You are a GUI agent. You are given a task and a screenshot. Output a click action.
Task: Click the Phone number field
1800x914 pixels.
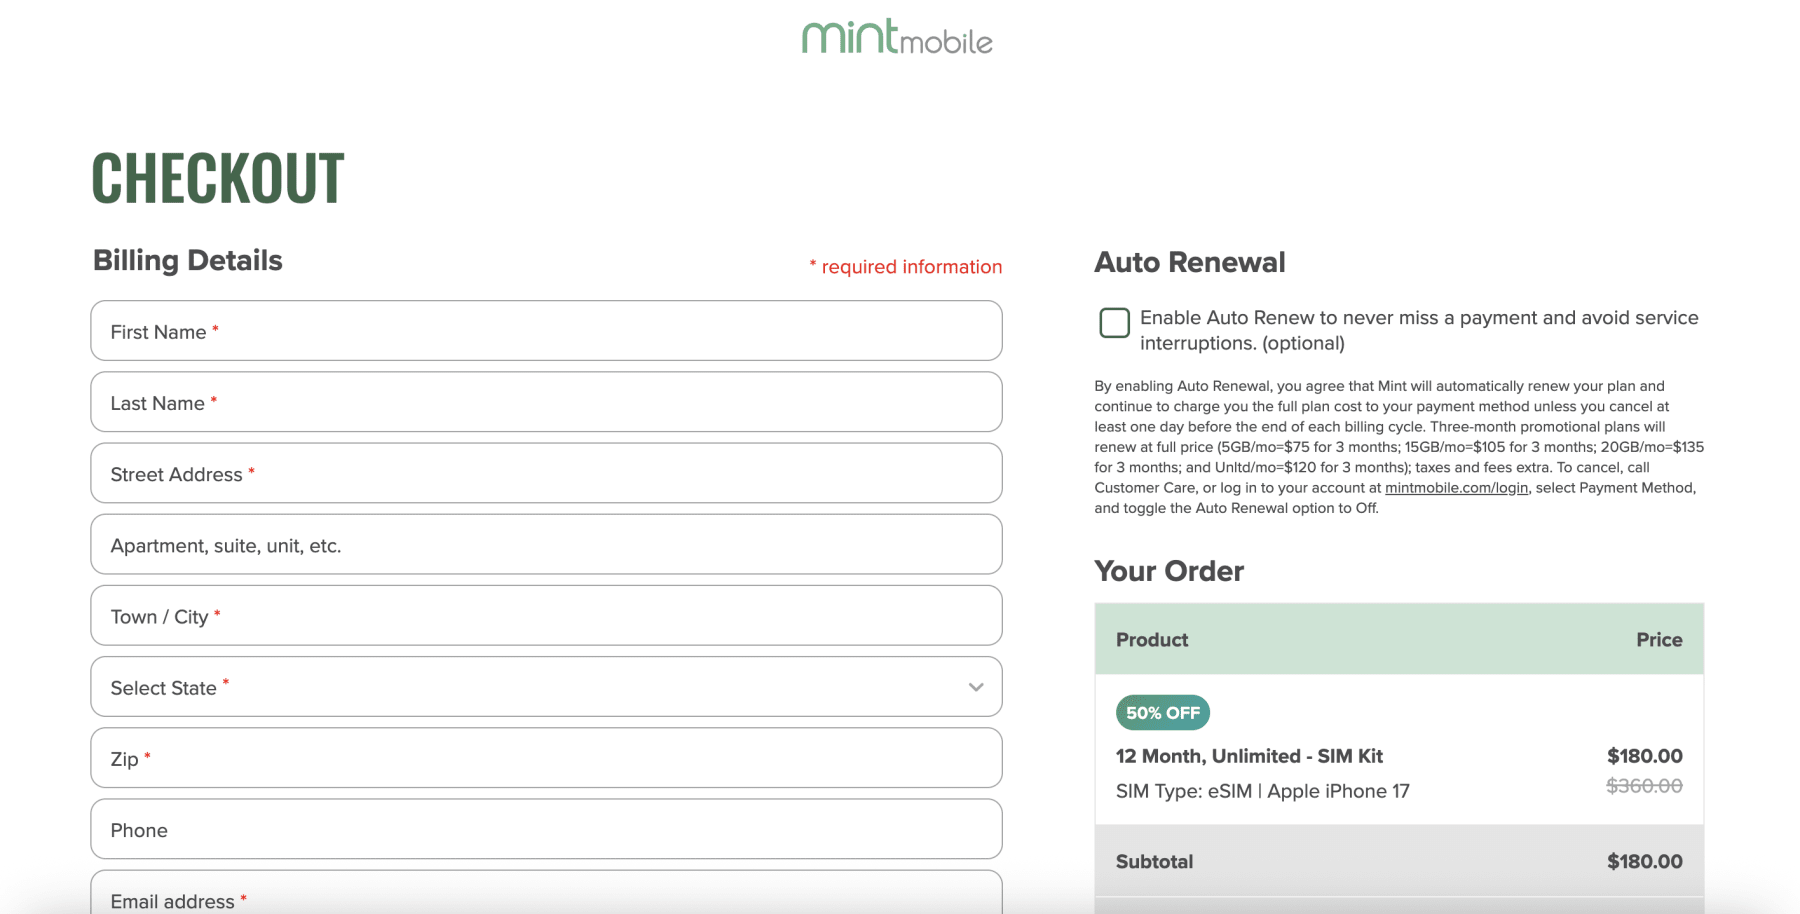[x=546, y=829]
